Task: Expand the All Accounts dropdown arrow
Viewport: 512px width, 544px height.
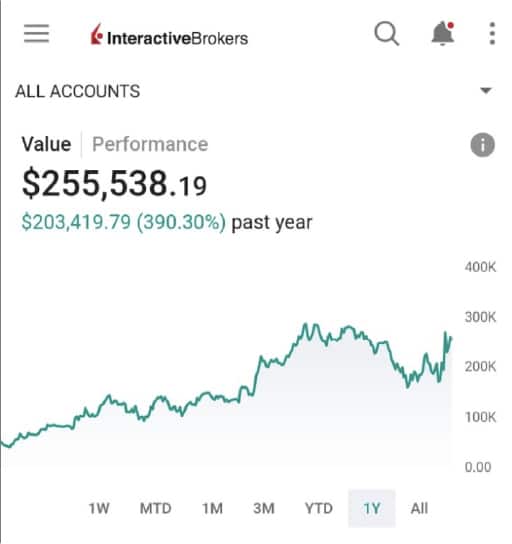Action: [486, 91]
